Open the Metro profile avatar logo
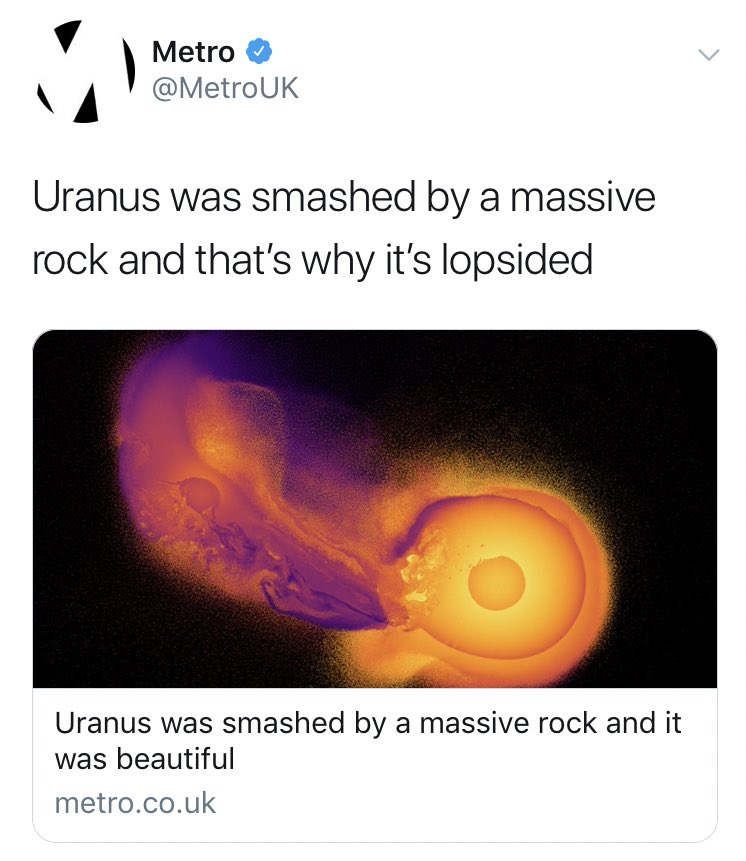Viewport: 746px width, 861px height. point(86,71)
